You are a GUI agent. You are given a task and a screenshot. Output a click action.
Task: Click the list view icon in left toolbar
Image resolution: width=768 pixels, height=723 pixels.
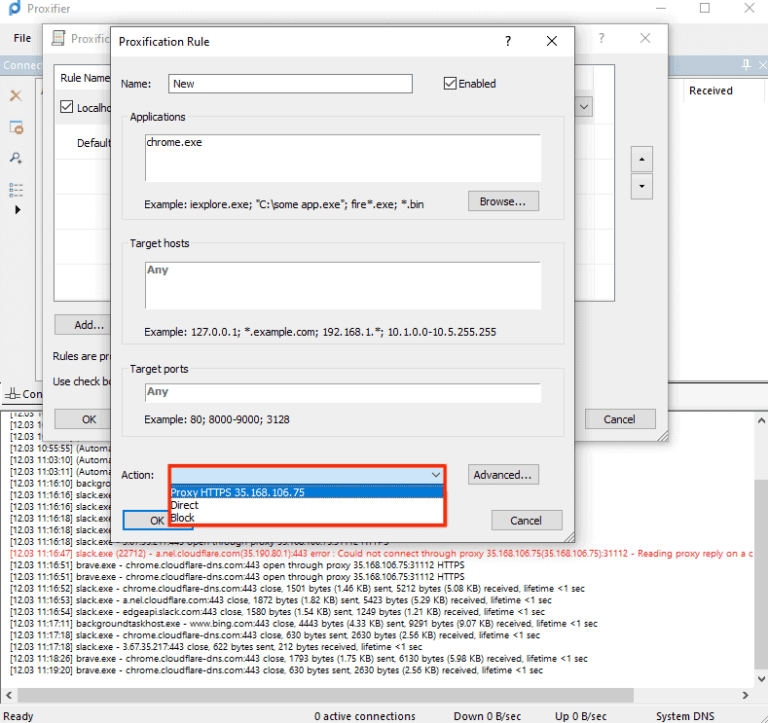pos(16,189)
